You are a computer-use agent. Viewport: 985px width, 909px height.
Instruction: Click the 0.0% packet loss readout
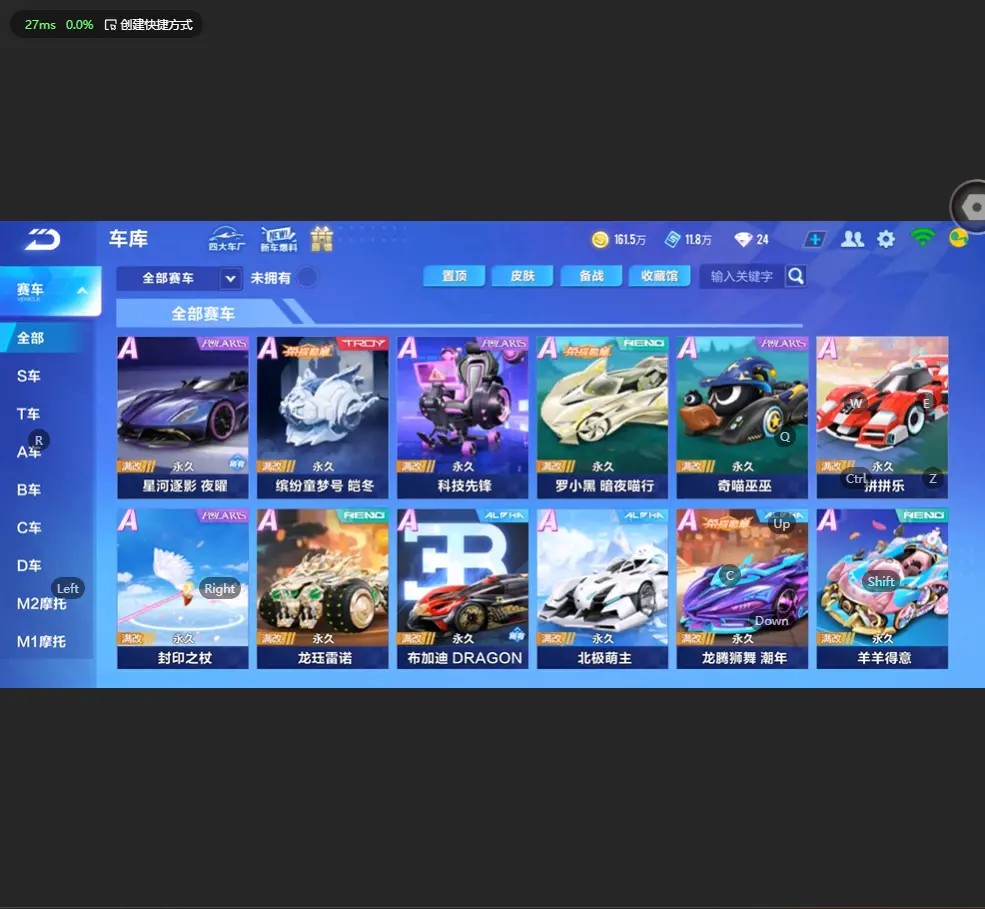click(x=79, y=25)
